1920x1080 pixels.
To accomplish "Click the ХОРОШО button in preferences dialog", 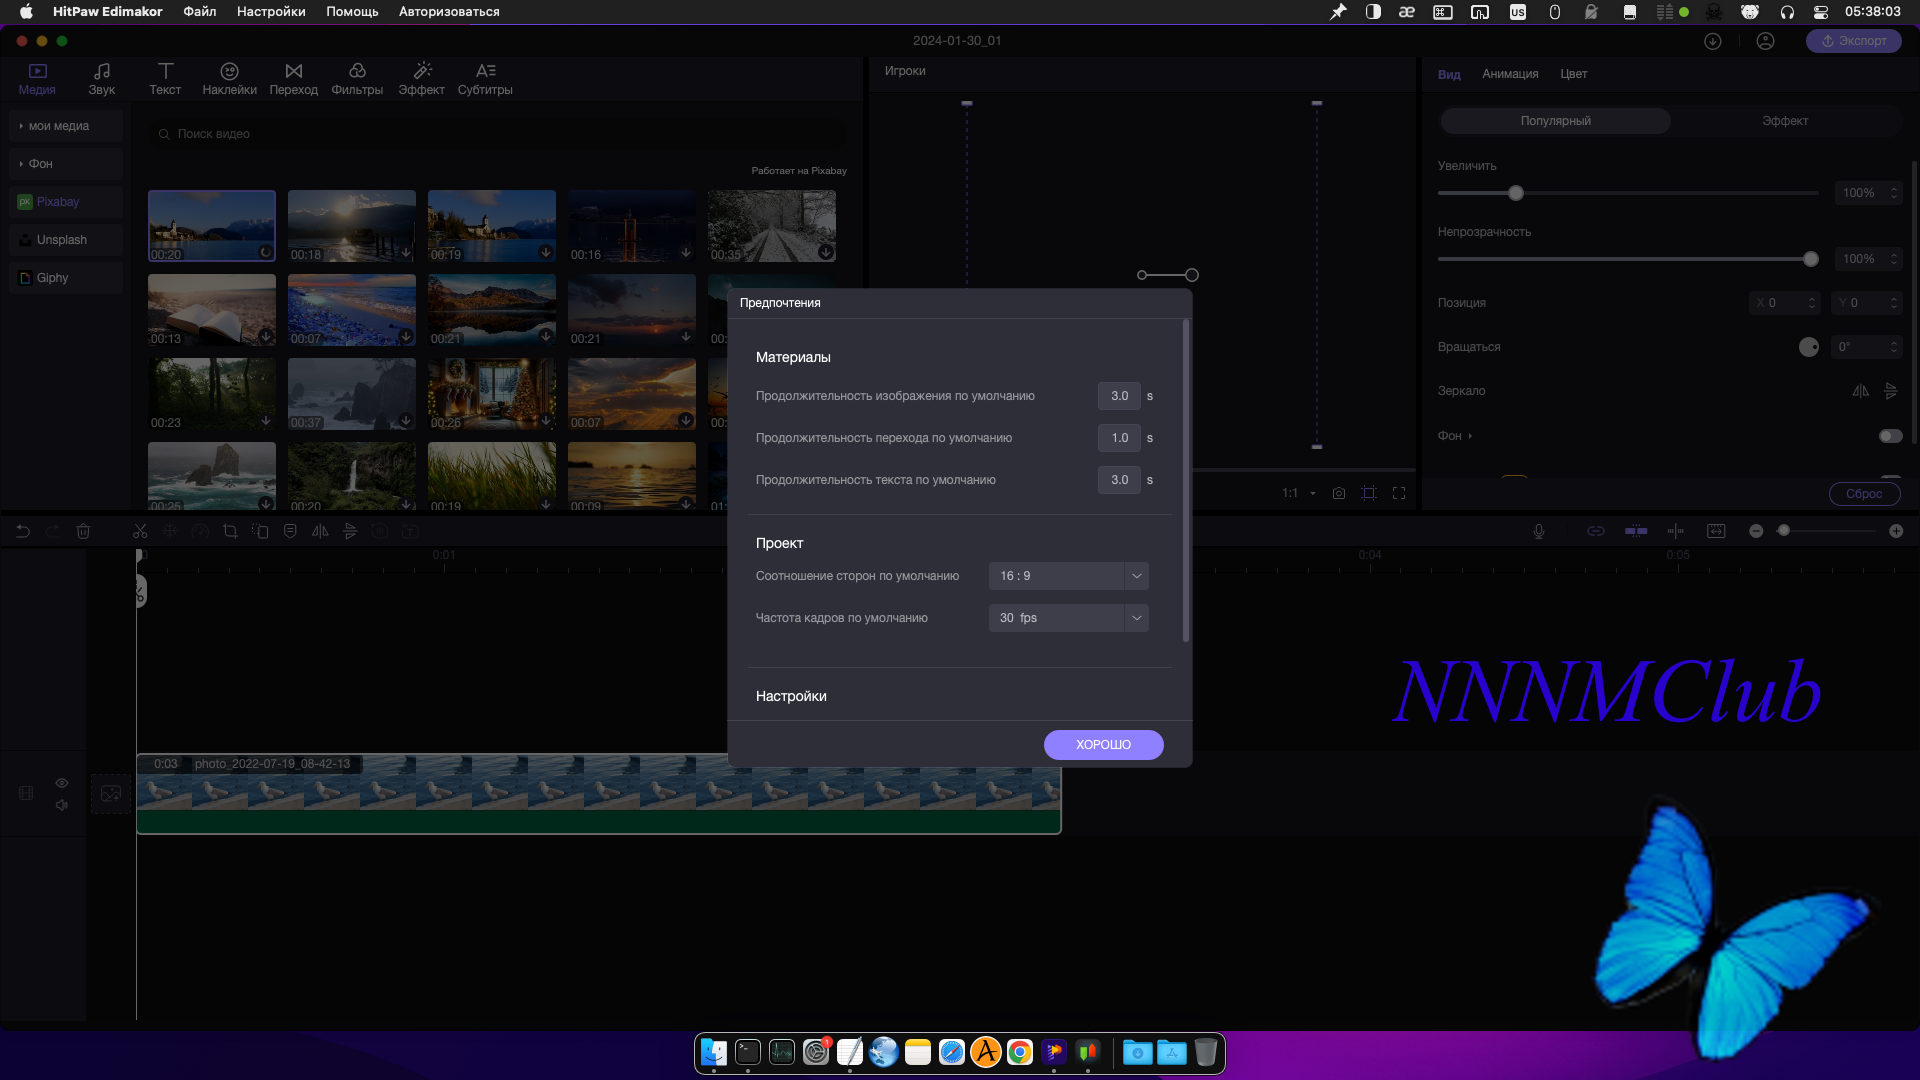I will pos(1103,745).
